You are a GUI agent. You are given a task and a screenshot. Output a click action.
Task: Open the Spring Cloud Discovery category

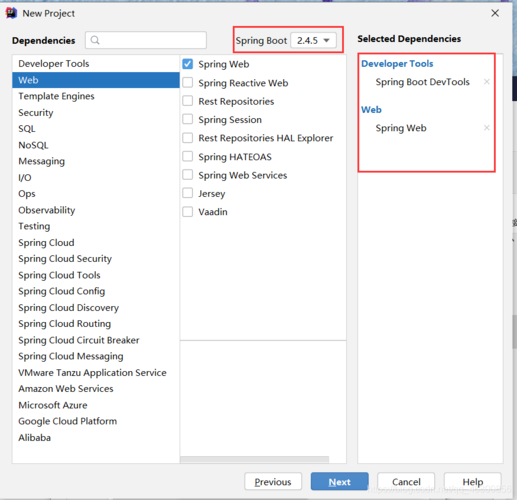pyautogui.click(x=96, y=307)
